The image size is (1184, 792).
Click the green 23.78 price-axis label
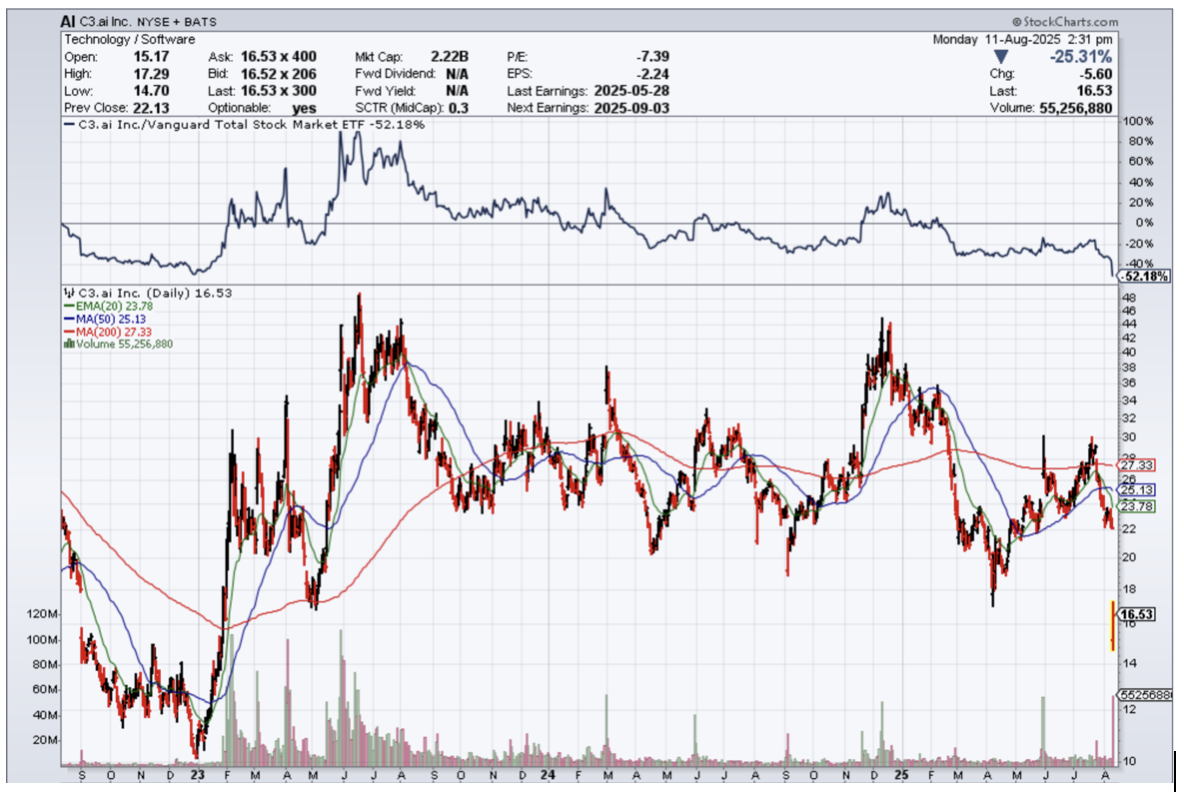[1136, 506]
